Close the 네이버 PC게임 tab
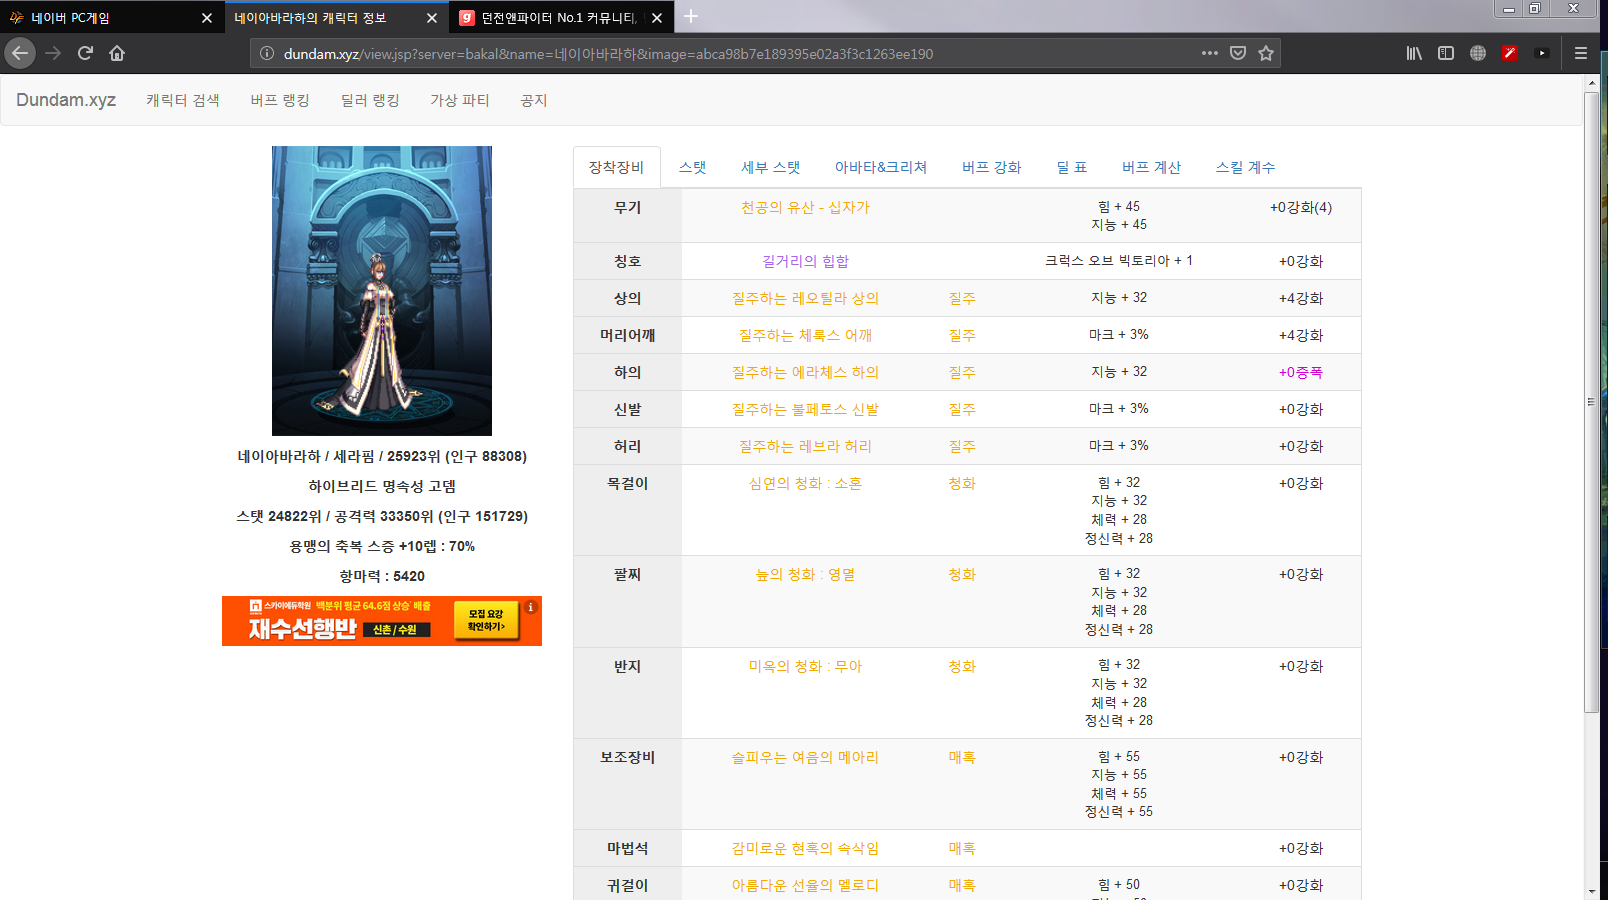Screen dimensions: 1608x900 [x=207, y=18]
